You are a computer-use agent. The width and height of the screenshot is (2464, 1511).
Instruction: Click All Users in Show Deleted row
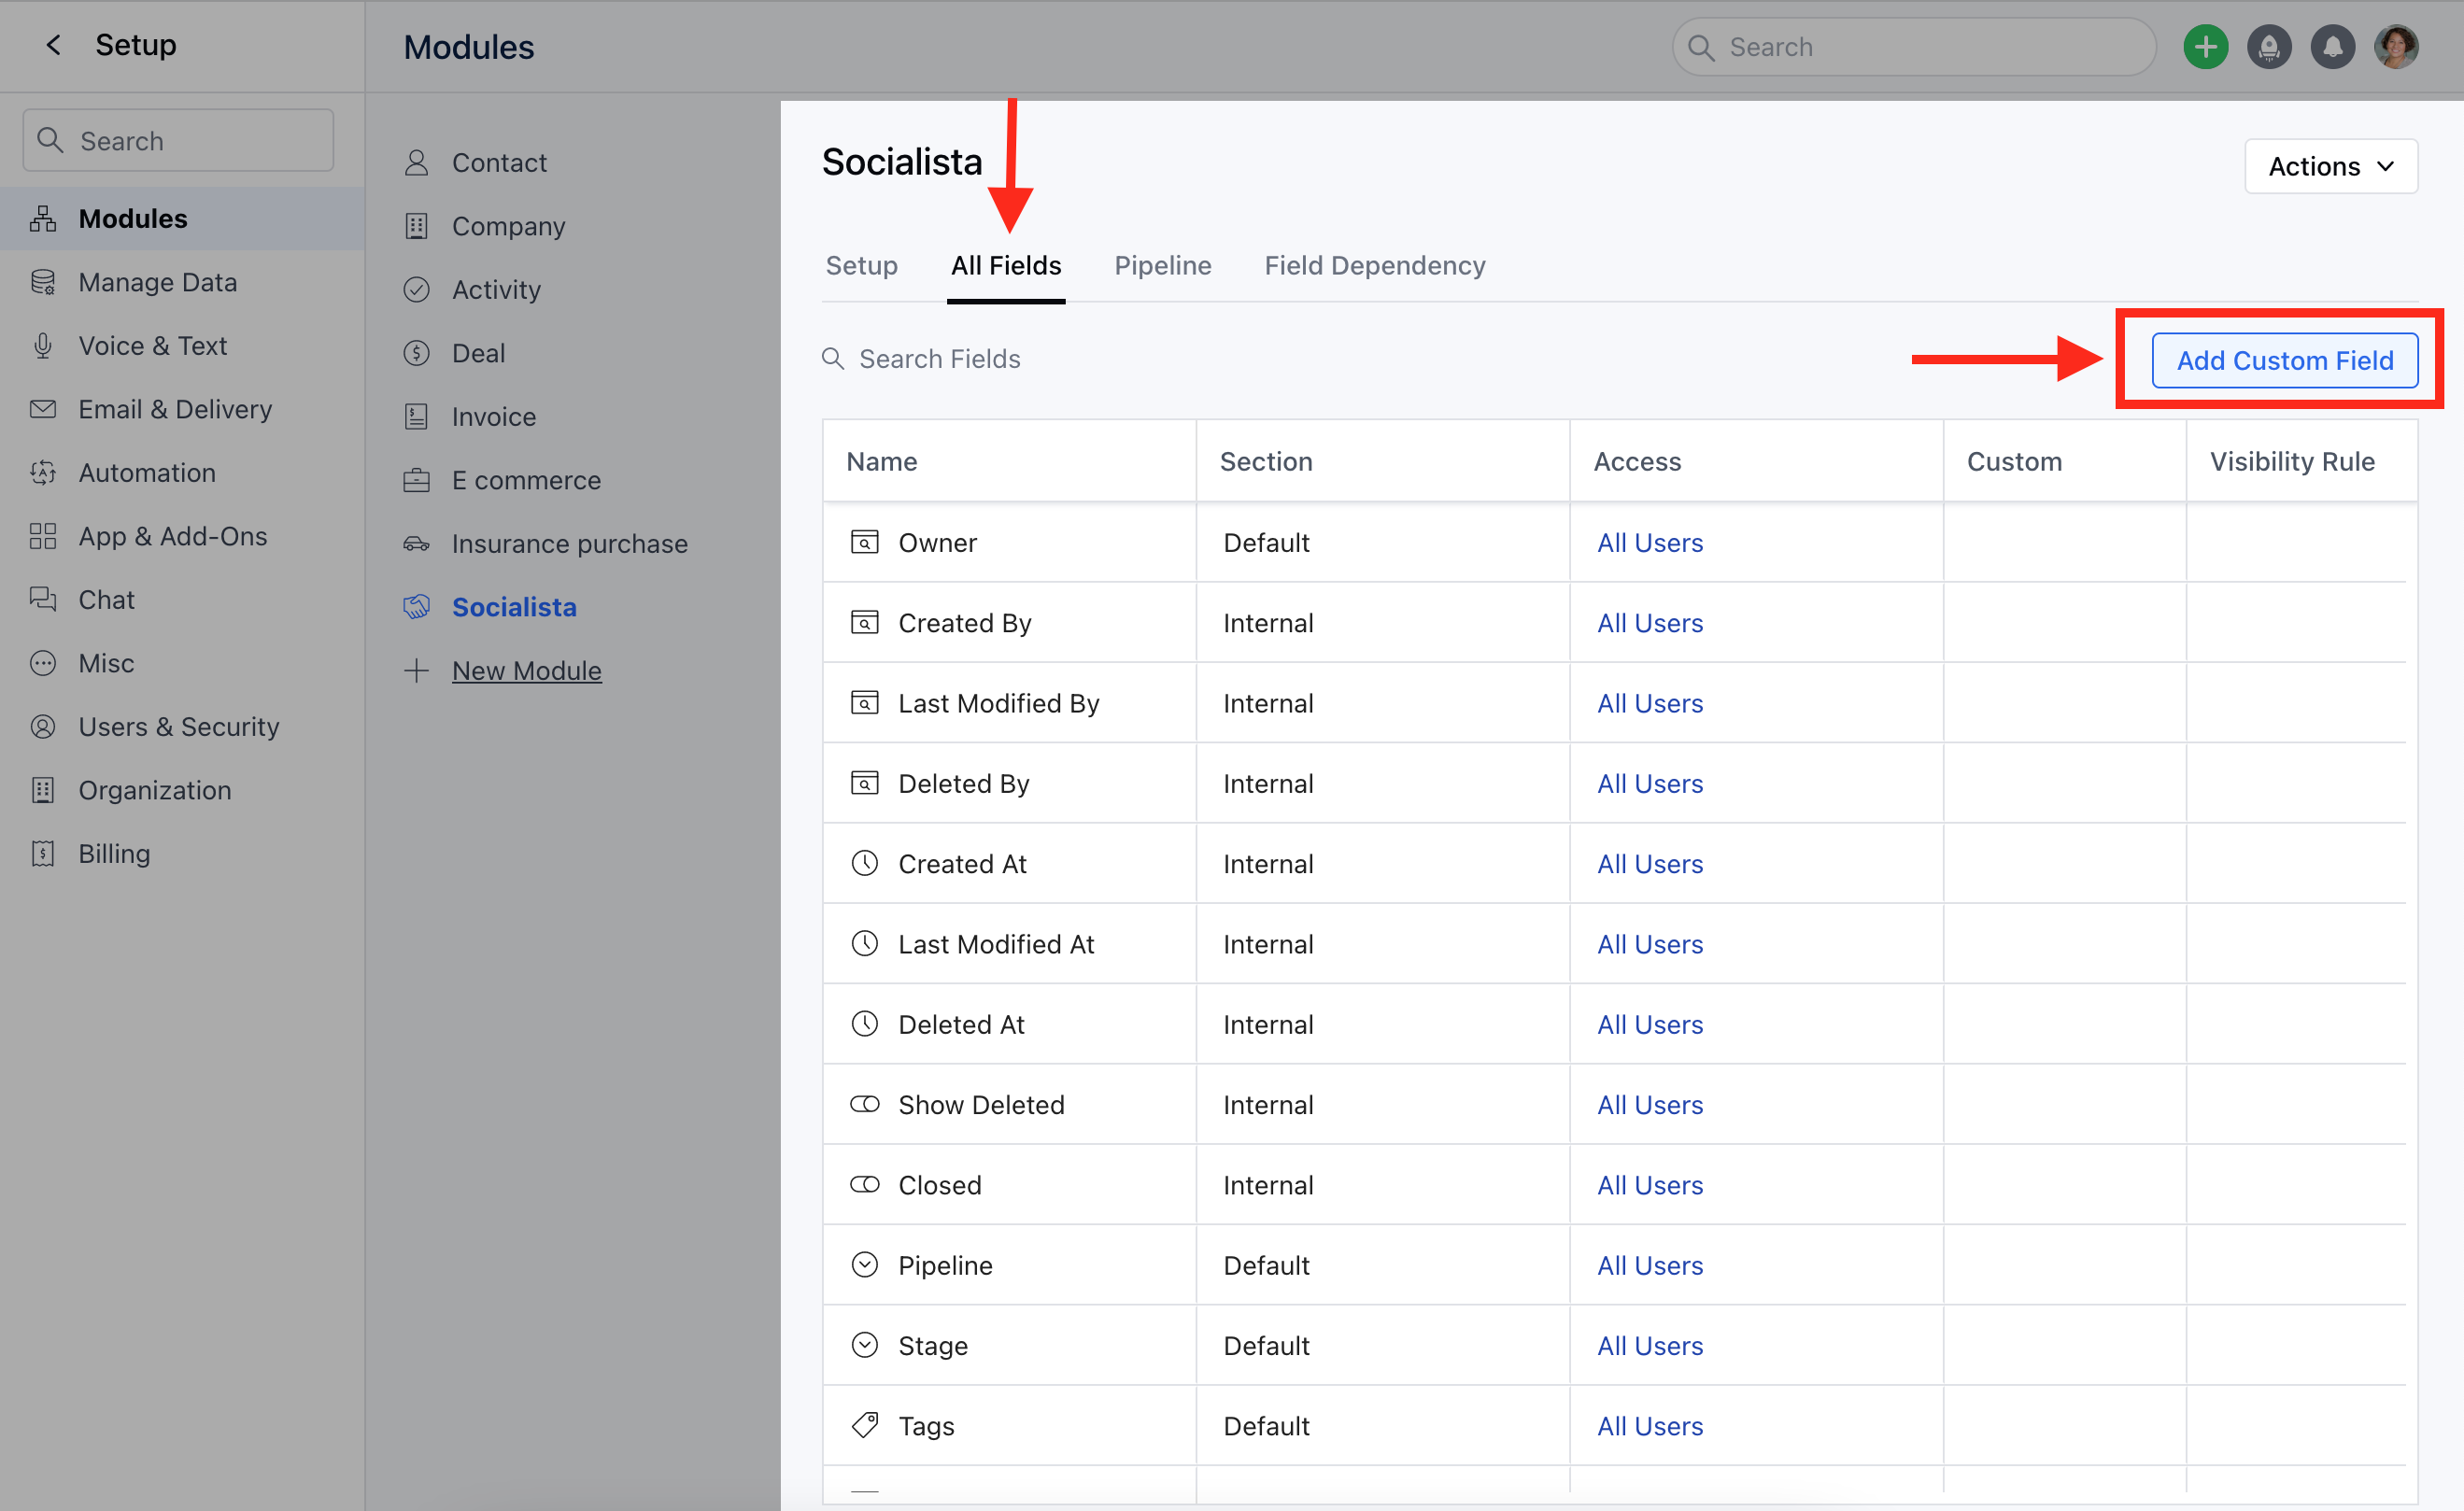coord(1650,1105)
